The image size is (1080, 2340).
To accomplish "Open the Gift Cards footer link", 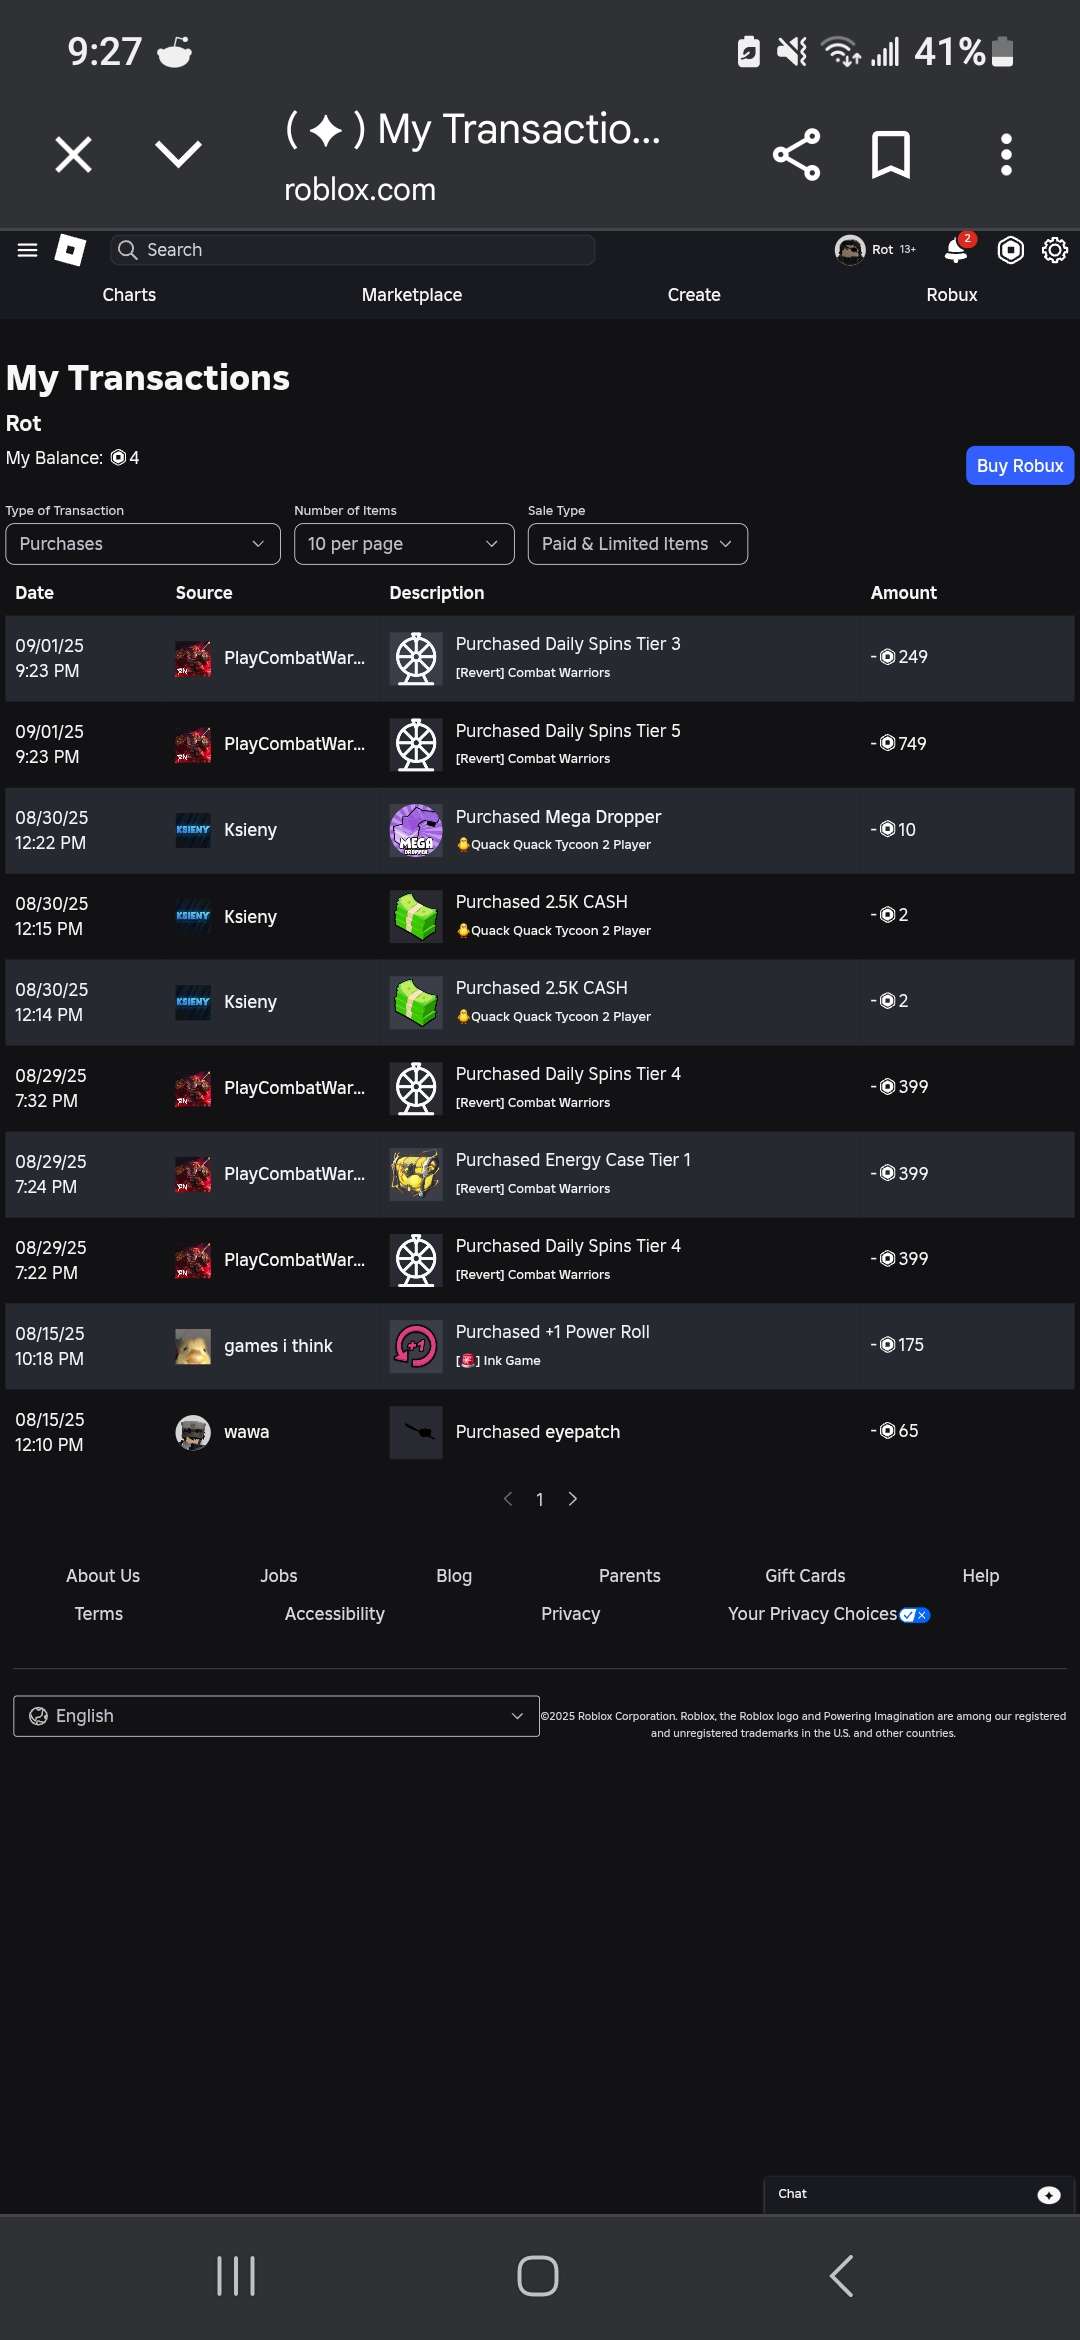I will [x=805, y=1576].
